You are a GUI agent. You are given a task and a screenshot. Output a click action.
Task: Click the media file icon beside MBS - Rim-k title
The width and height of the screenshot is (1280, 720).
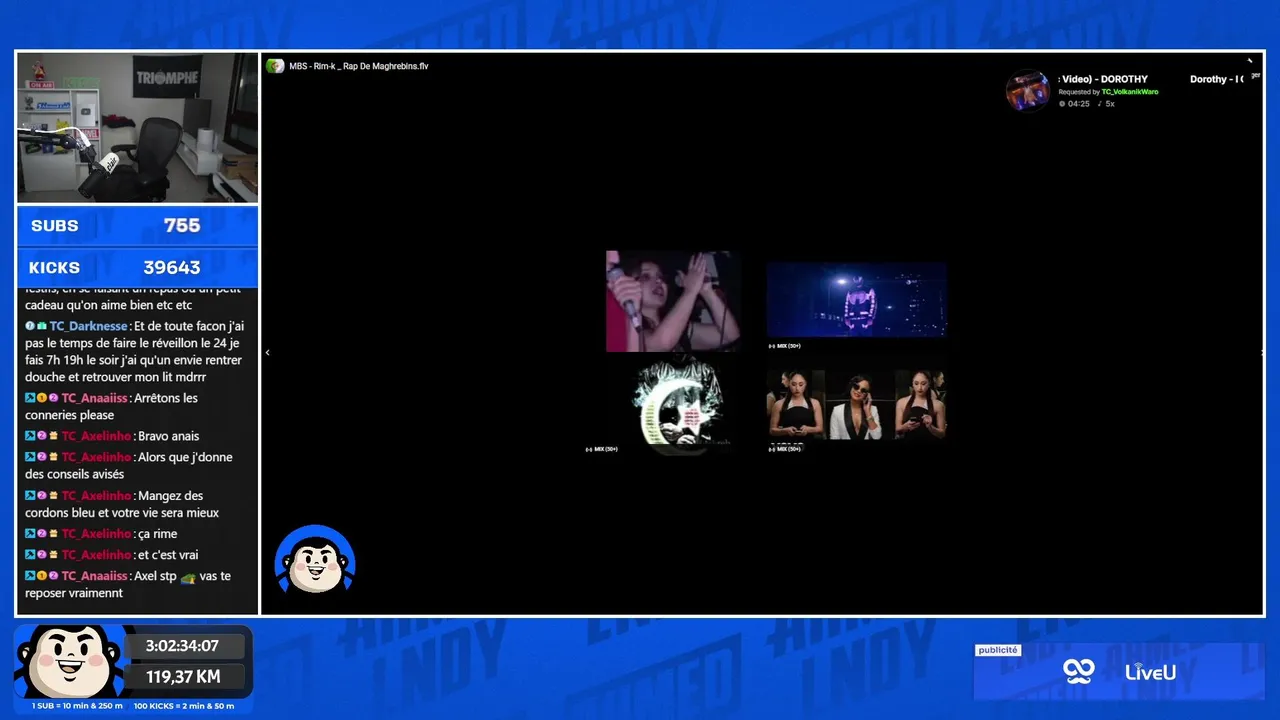pos(275,66)
